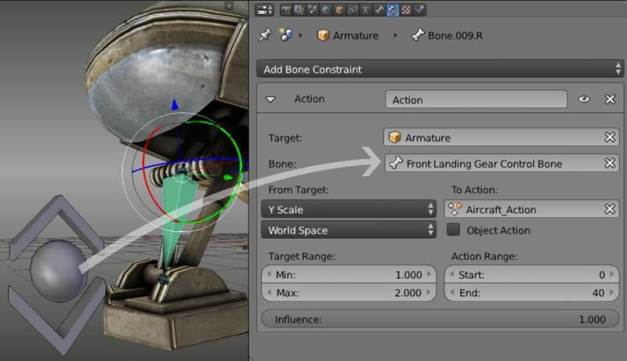Clear the Armature target

[x=610, y=138]
